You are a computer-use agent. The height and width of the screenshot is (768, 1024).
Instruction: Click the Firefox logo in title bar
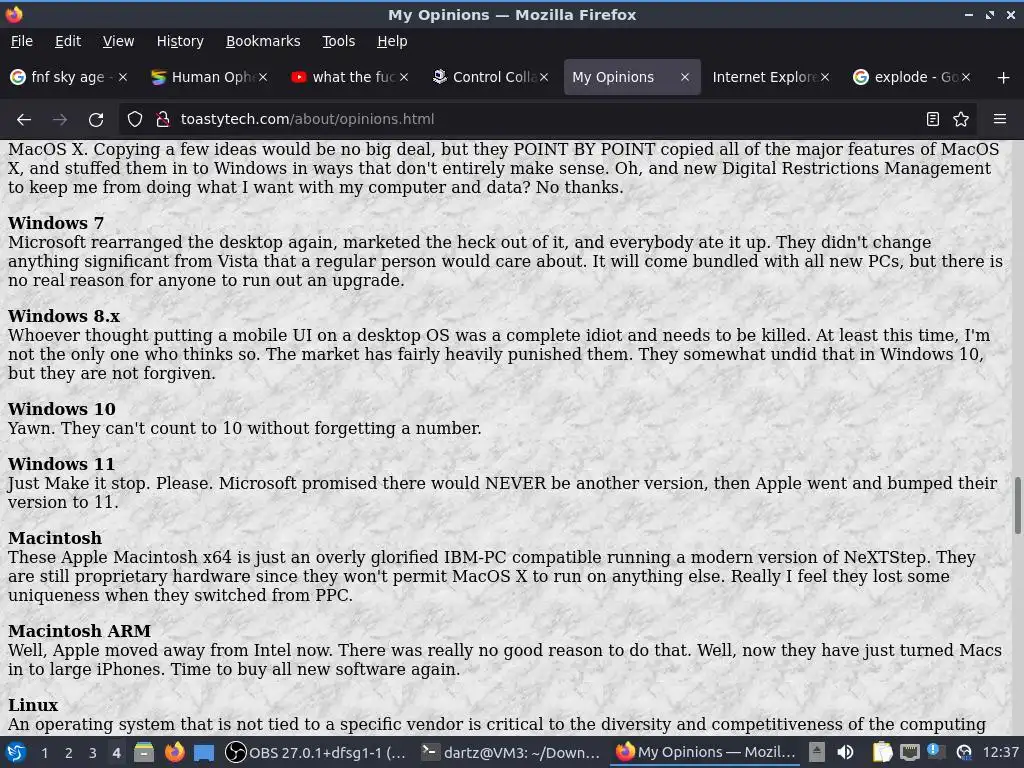click(14, 14)
